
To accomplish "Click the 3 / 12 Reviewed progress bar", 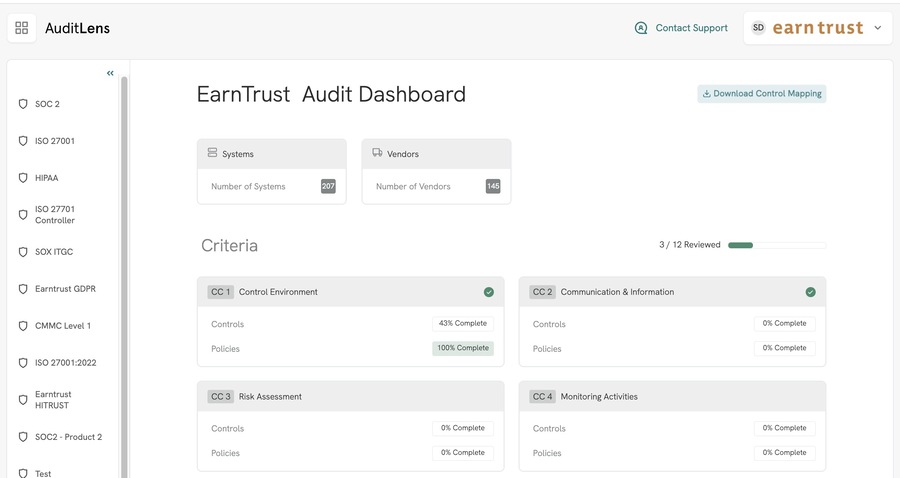I will 777,245.
